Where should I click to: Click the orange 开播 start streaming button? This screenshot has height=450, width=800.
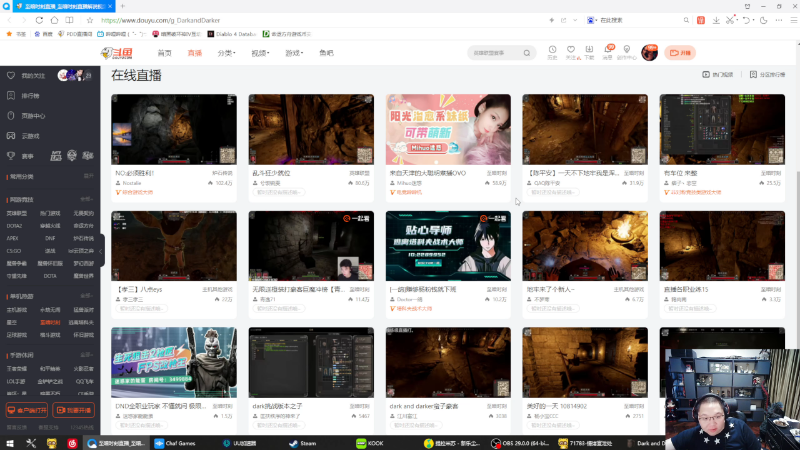[x=680, y=53]
